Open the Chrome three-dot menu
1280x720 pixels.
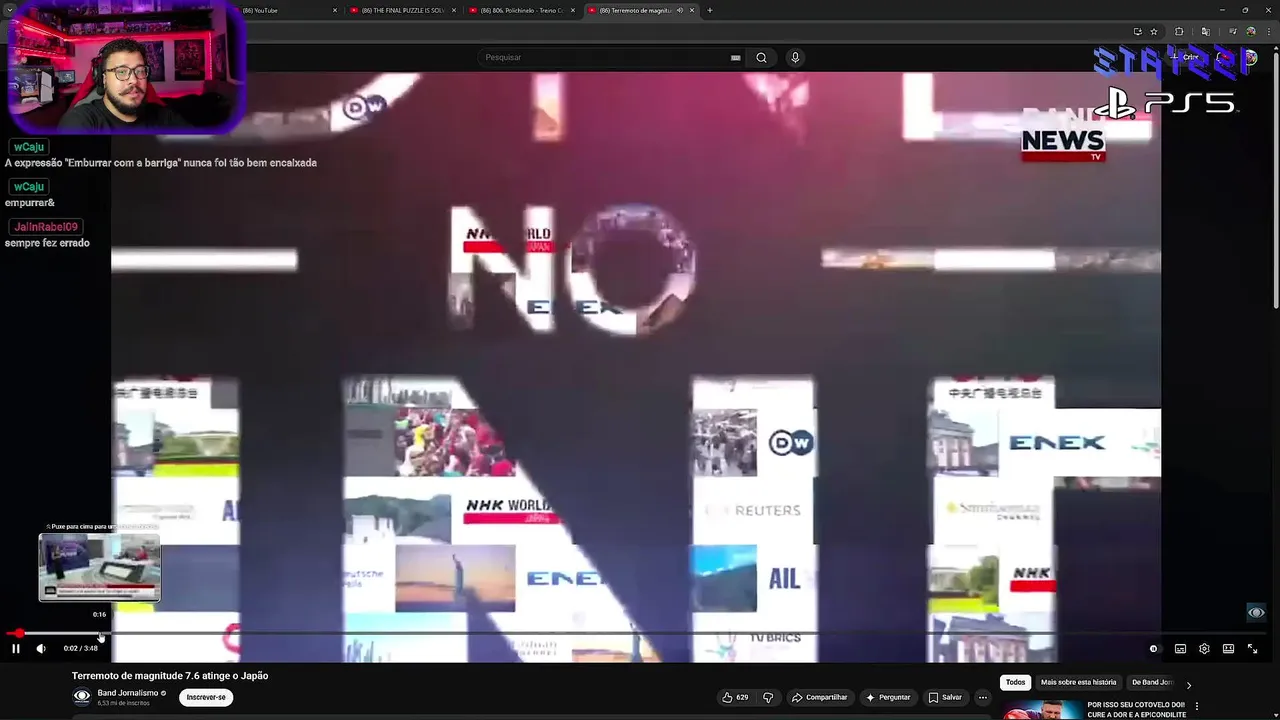click(x=1268, y=31)
